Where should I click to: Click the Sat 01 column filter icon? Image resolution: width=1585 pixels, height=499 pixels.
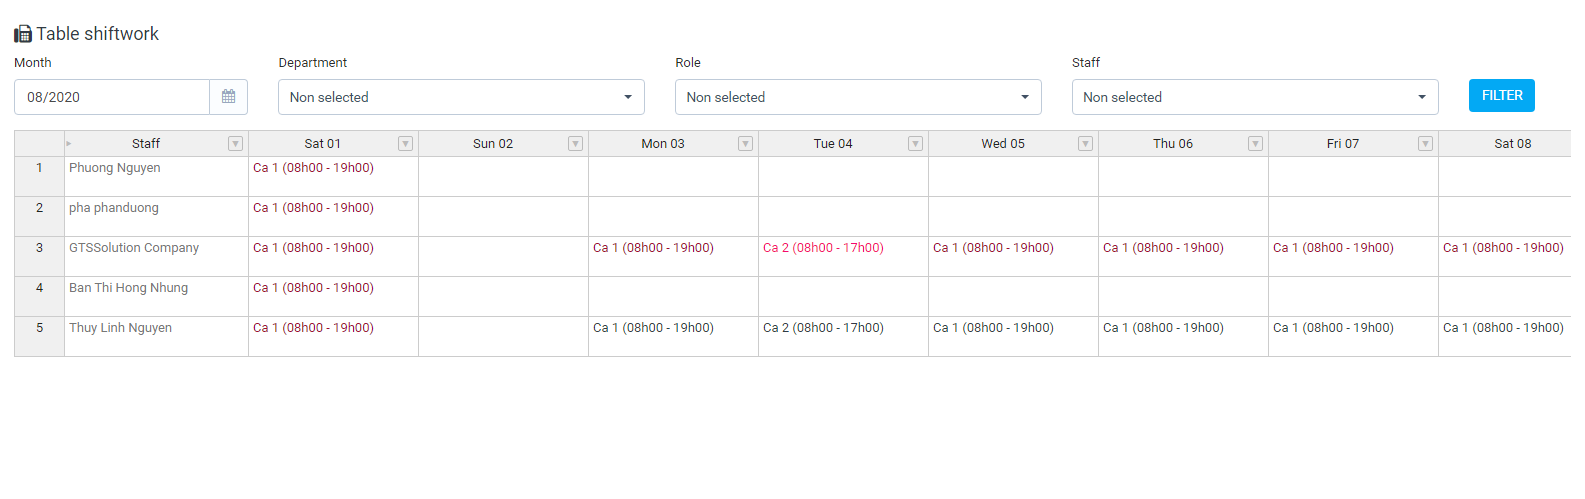pos(405,144)
